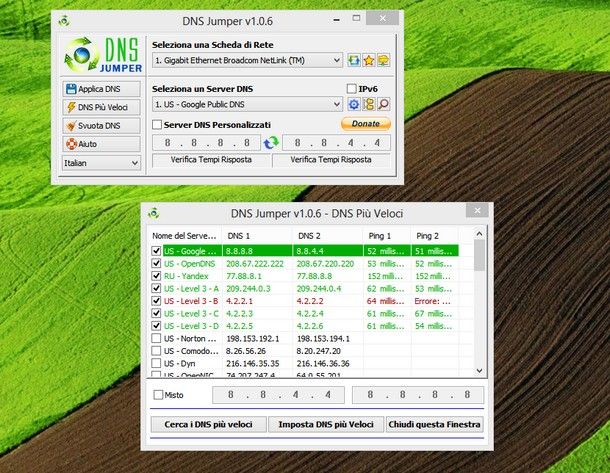Uncheck the US - OpenDNS checkbox
The height and width of the screenshot is (473, 610).
click(156, 263)
